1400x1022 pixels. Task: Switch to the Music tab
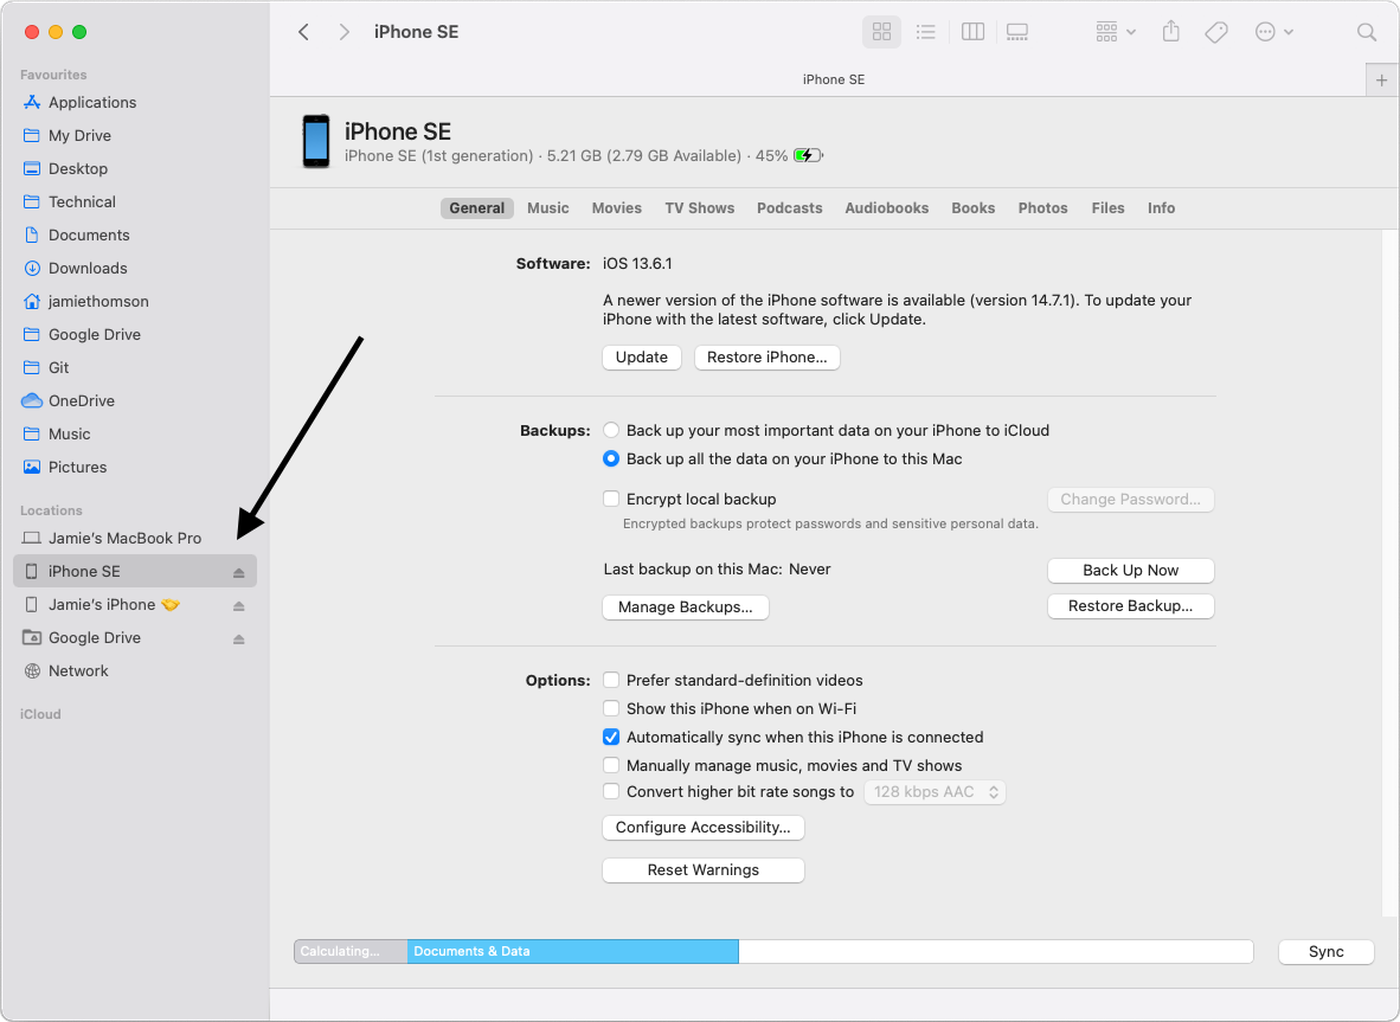pyautogui.click(x=548, y=208)
